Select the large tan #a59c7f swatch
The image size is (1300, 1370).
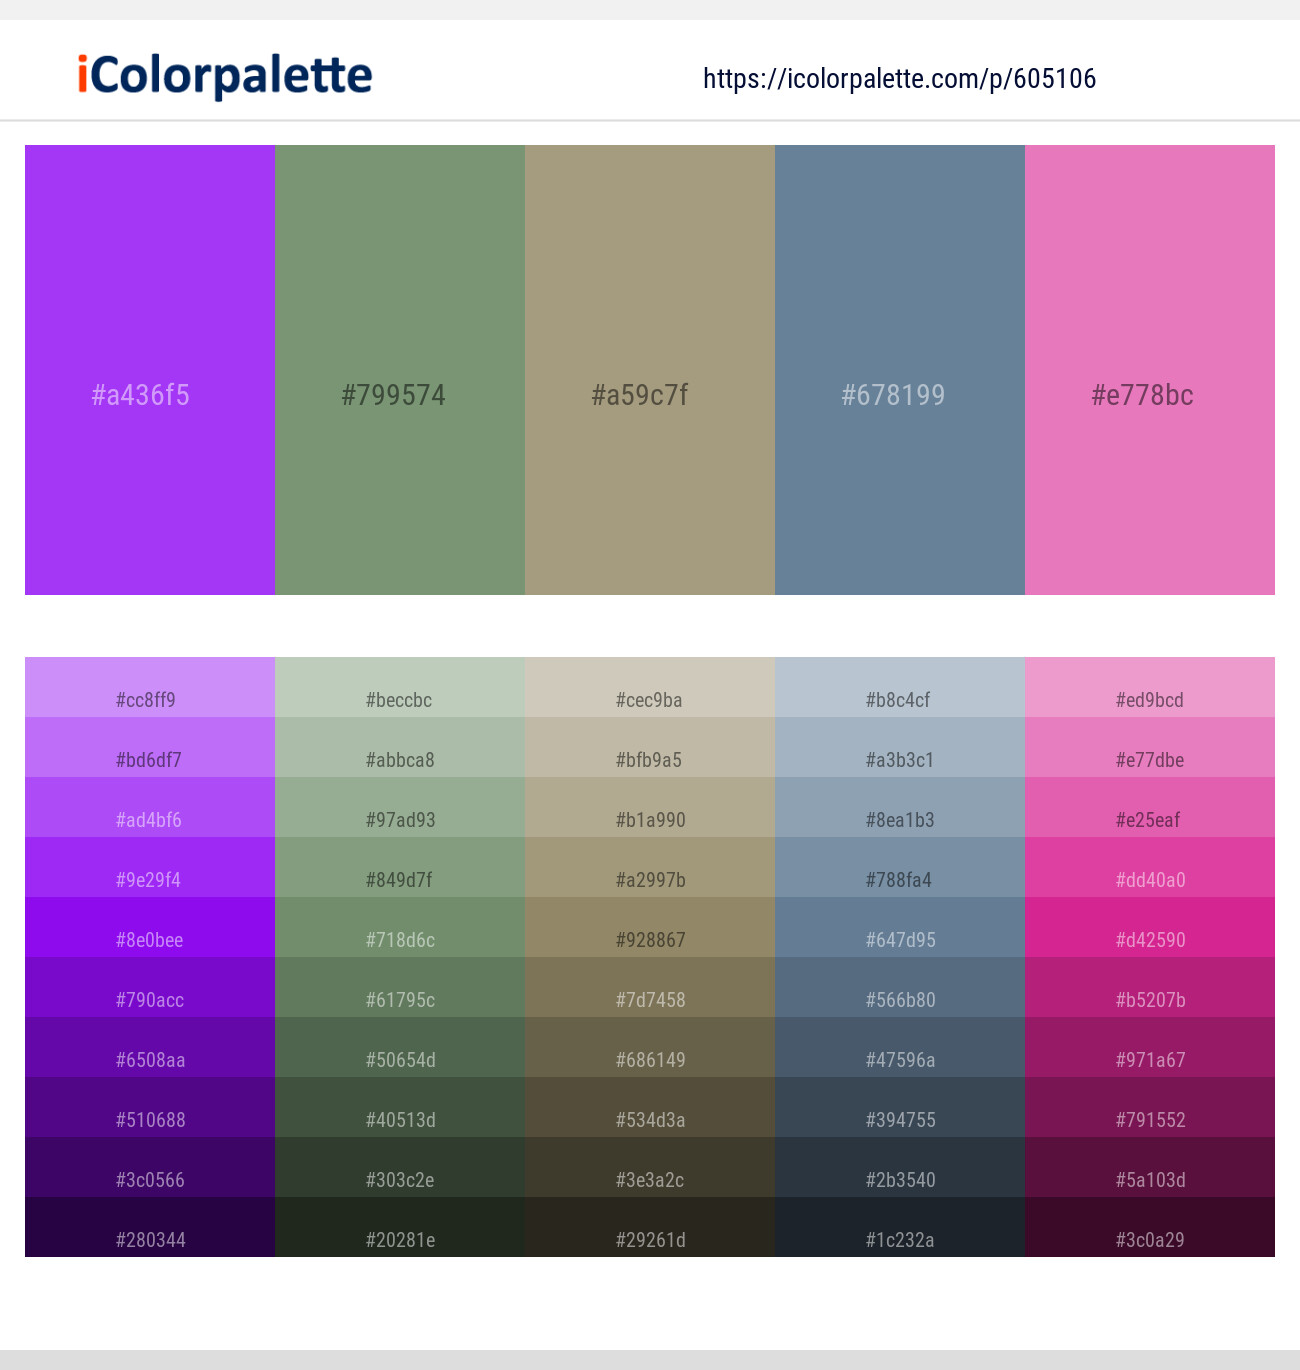click(x=650, y=370)
